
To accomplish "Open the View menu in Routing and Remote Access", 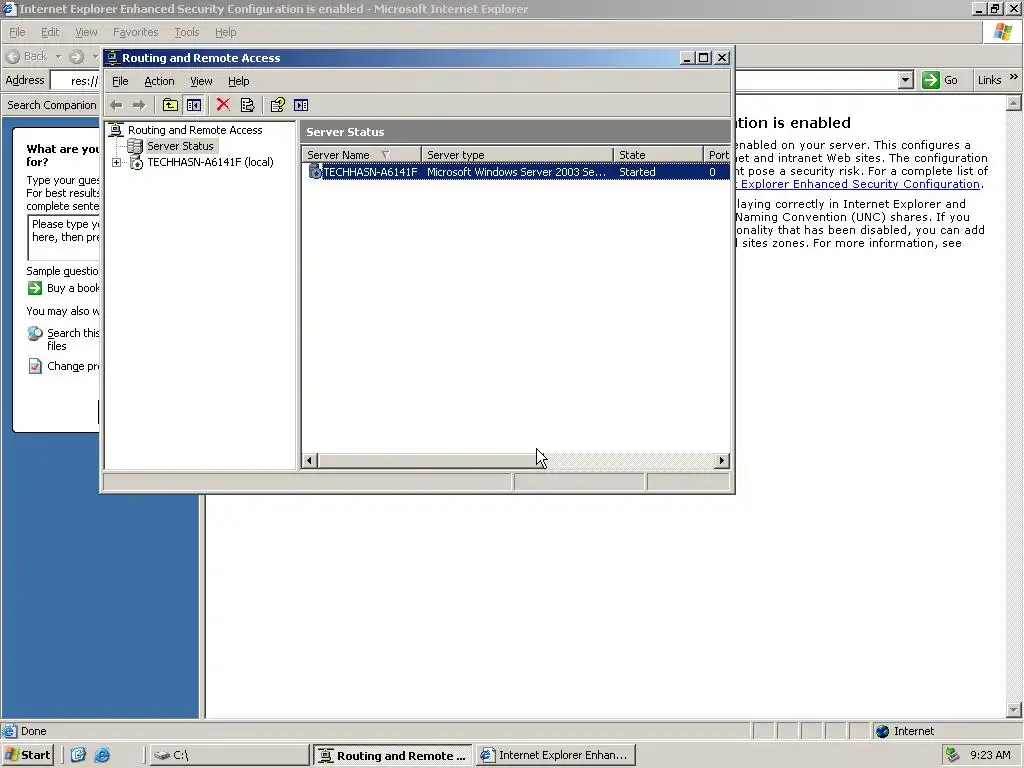I will pyautogui.click(x=201, y=81).
